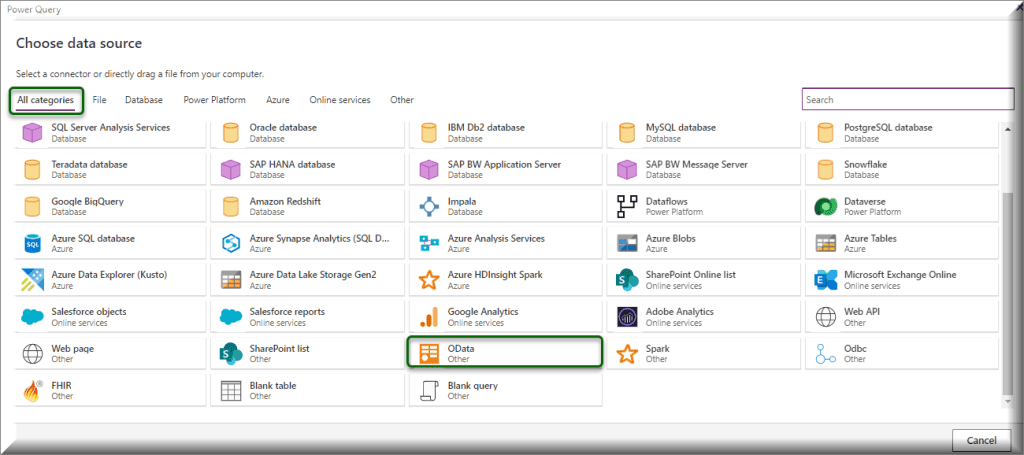Select the Azure HDInsight Spark star icon
Viewport: 1024px width, 455px height.
click(429, 280)
